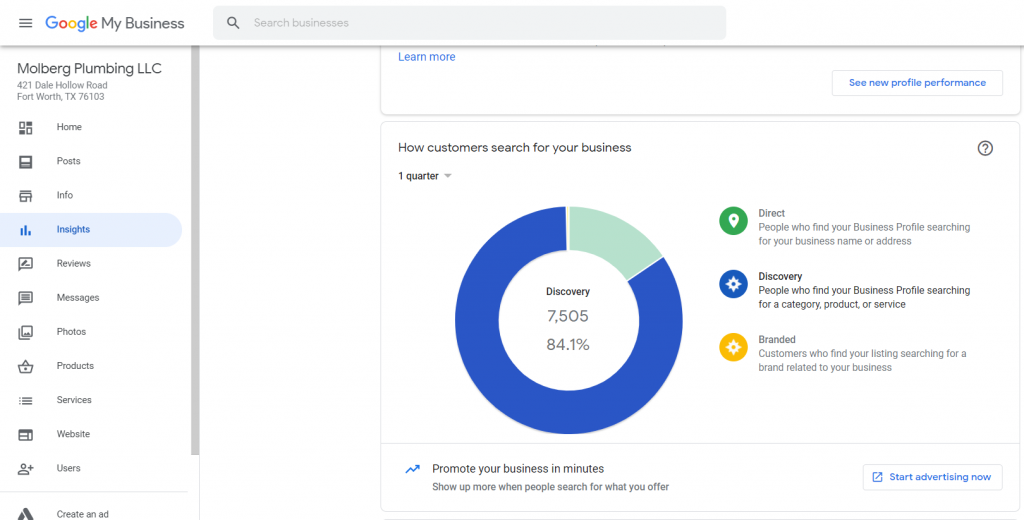Screen dimensions: 1024x520
Task: Click the Users add-person icon
Action: (25, 468)
